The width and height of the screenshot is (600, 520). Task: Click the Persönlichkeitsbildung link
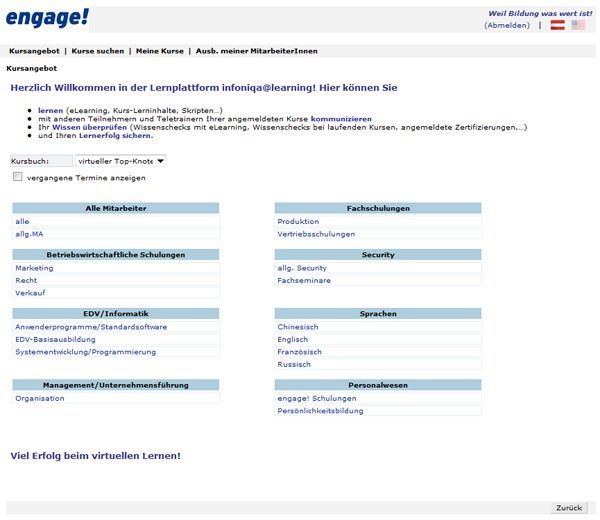tap(320, 411)
